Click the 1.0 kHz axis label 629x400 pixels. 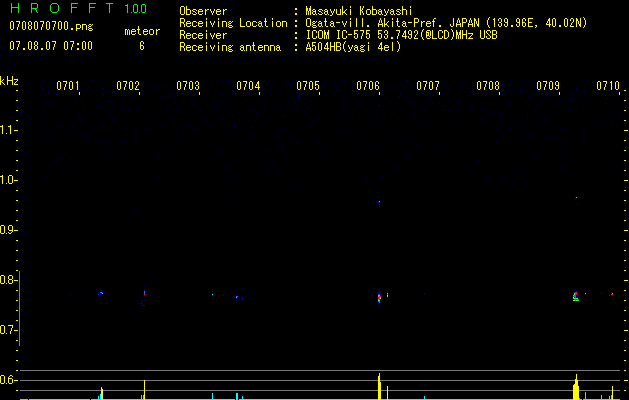pyautogui.click(x=8, y=180)
